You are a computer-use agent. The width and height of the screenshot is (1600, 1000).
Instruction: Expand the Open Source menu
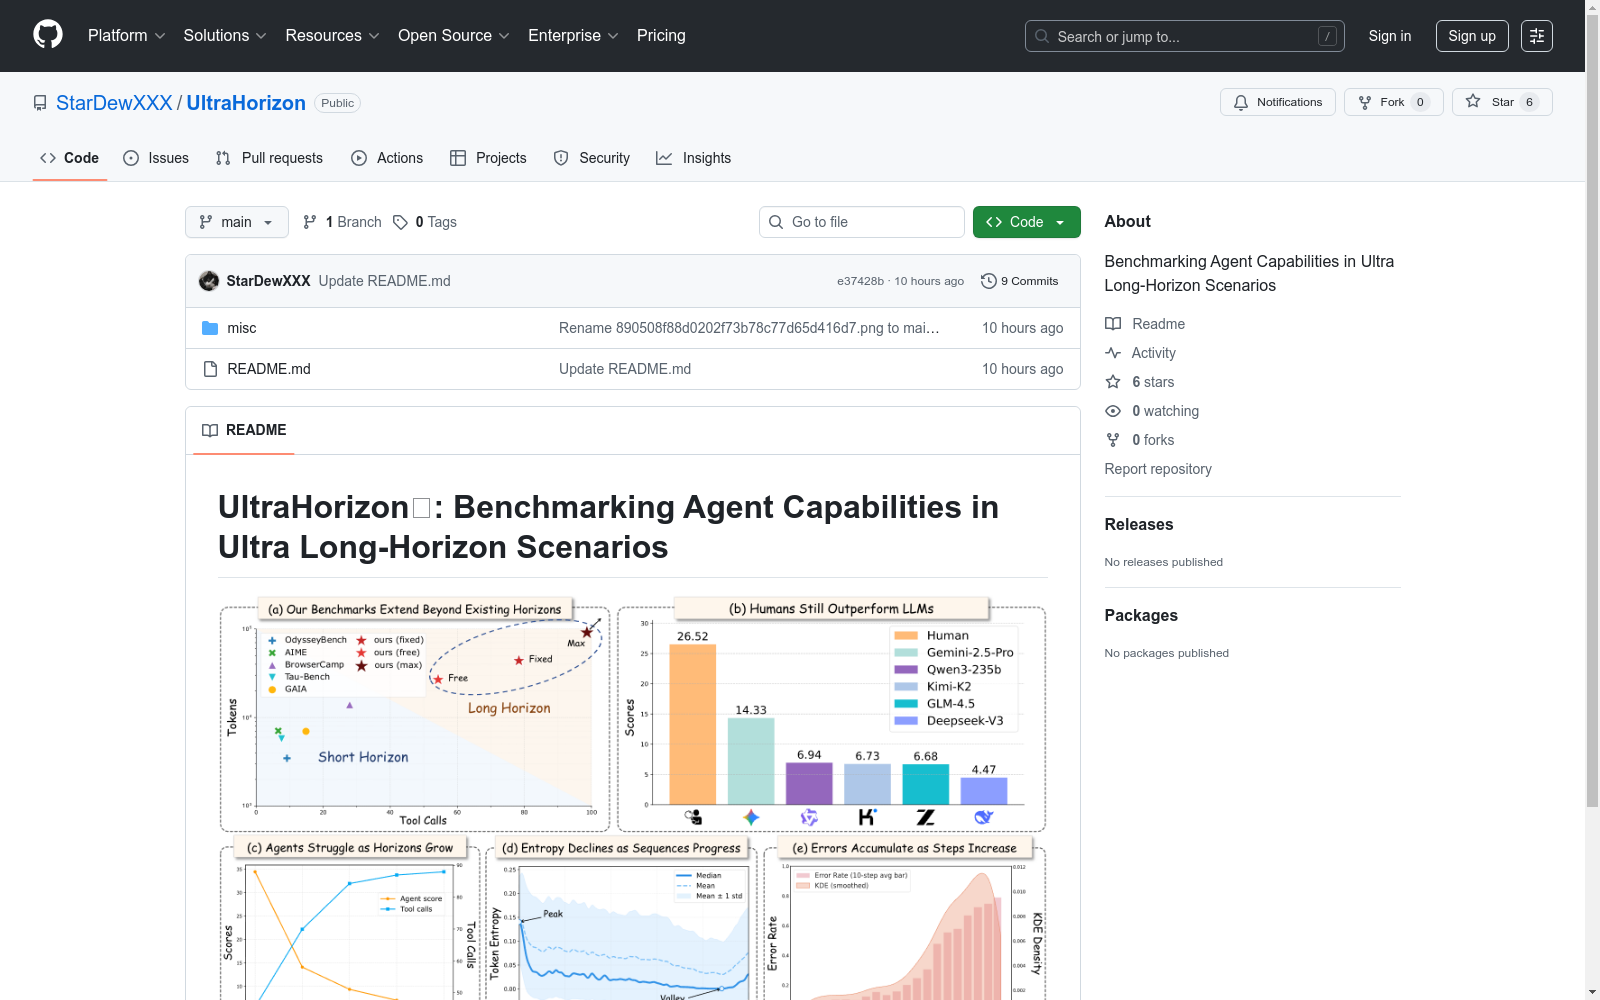[x=454, y=36]
